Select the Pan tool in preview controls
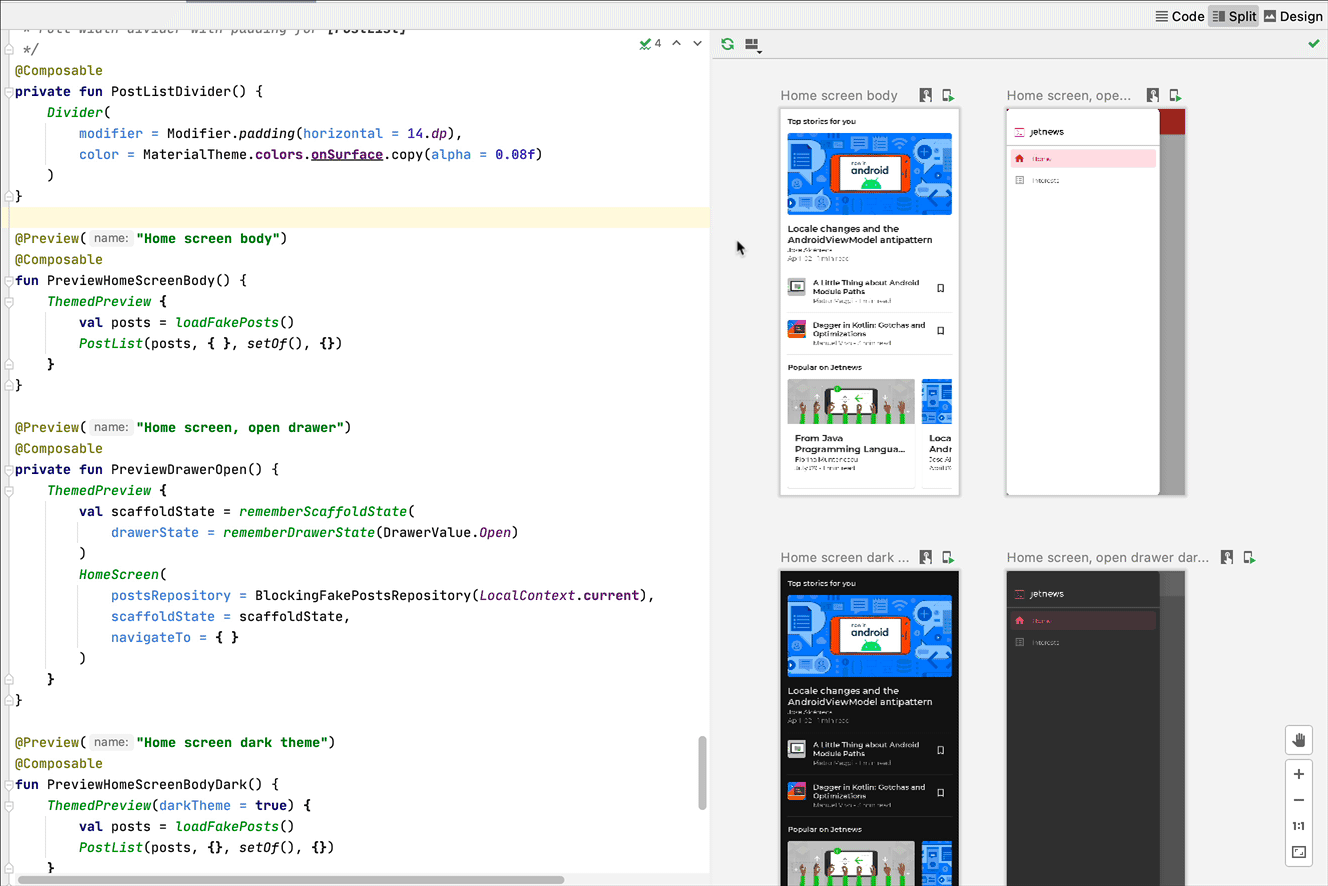 tap(1298, 740)
